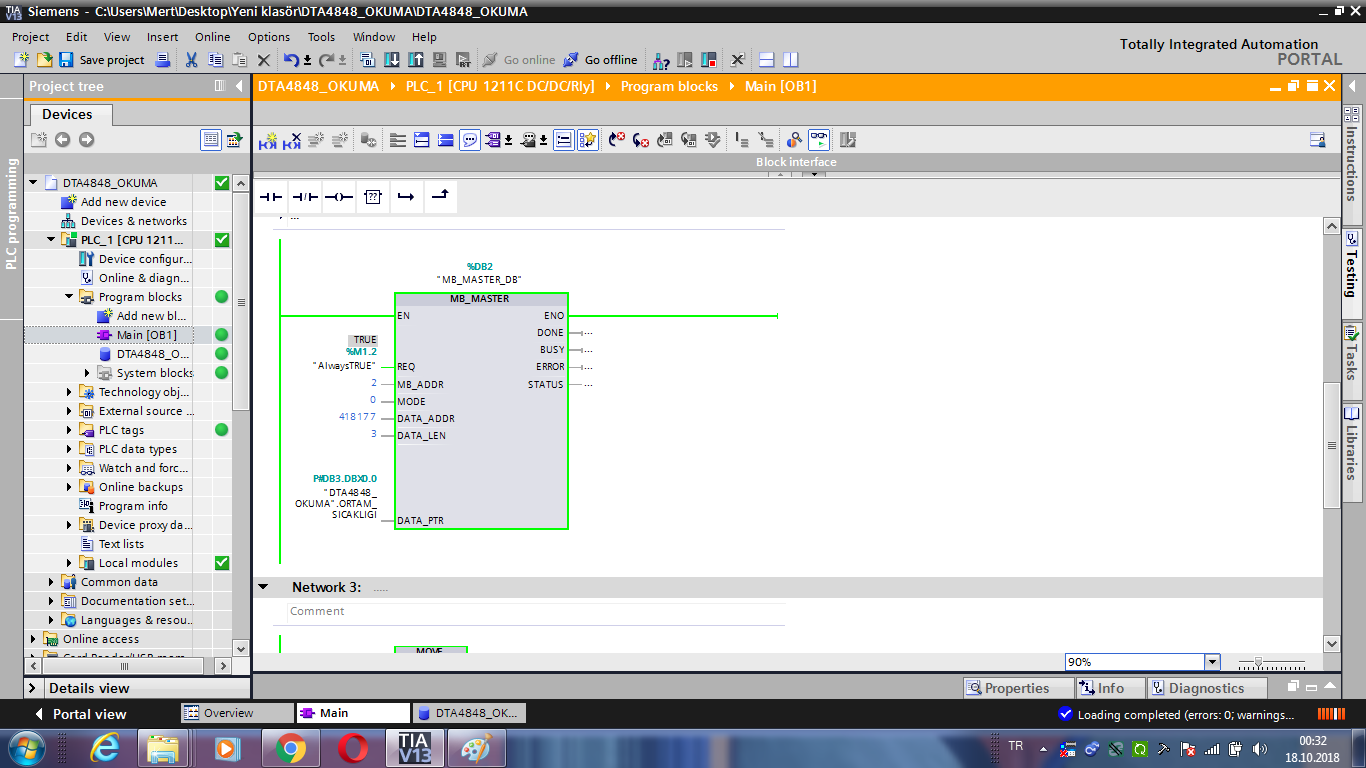Open the Edit menu
This screenshot has height=768, width=1366.
point(77,37)
